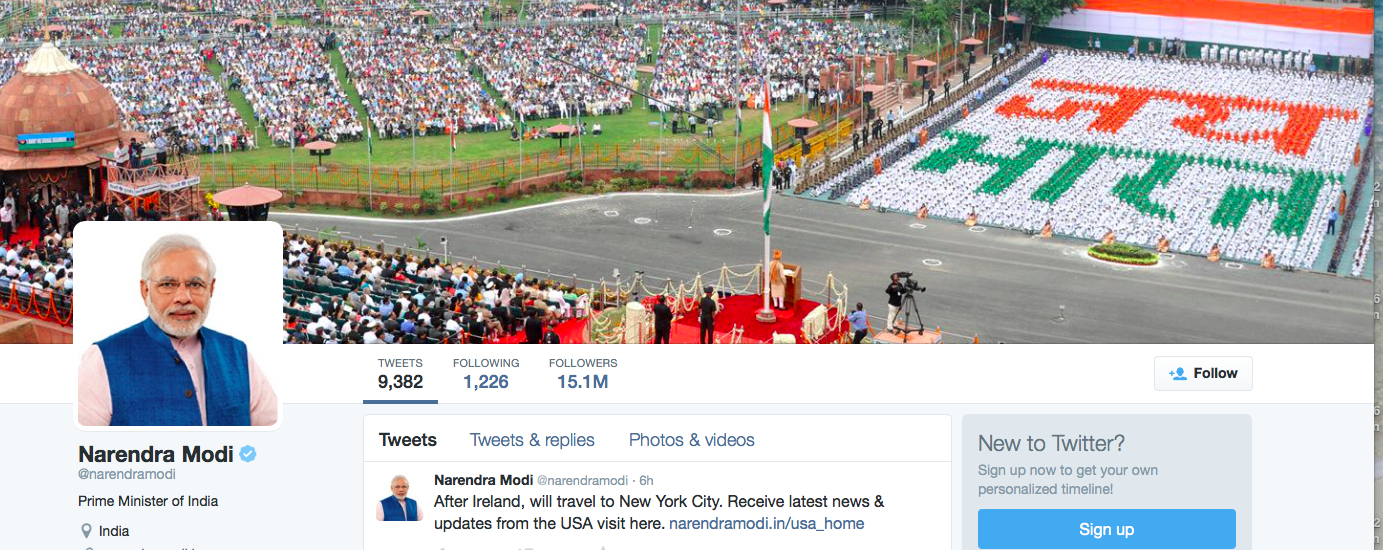1383x550 pixels.
Task: Click the Narendra Modi profile name heading
Action: (x=156, y=454)
